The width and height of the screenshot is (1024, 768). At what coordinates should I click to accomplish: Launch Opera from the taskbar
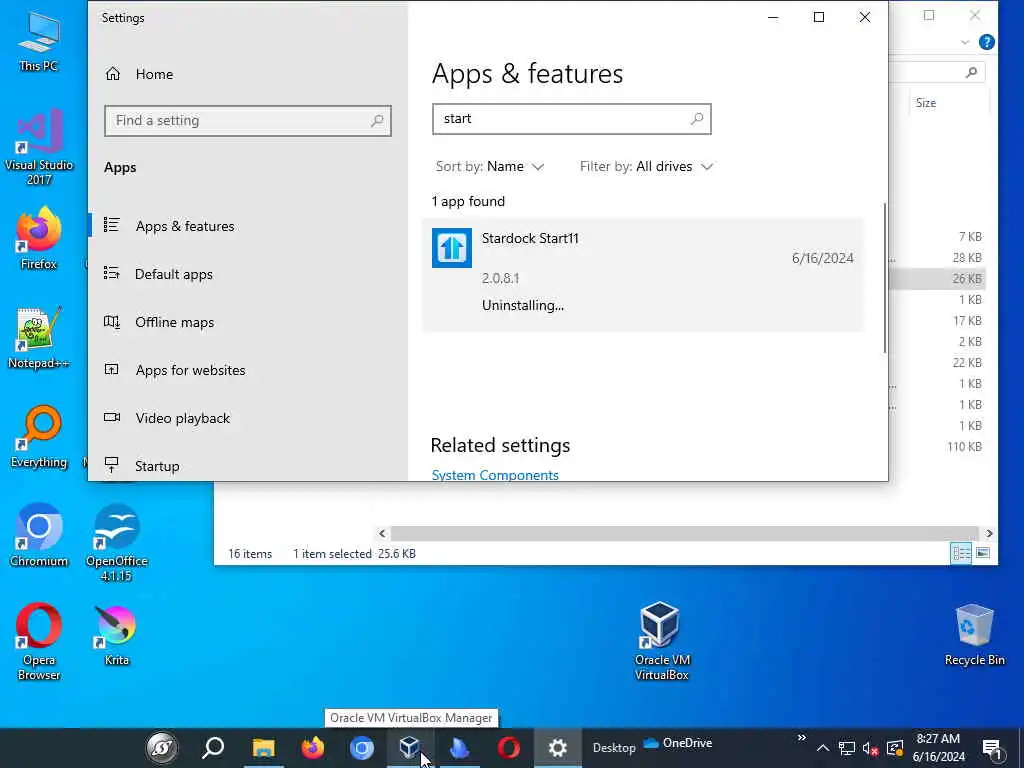pos(509,748)
